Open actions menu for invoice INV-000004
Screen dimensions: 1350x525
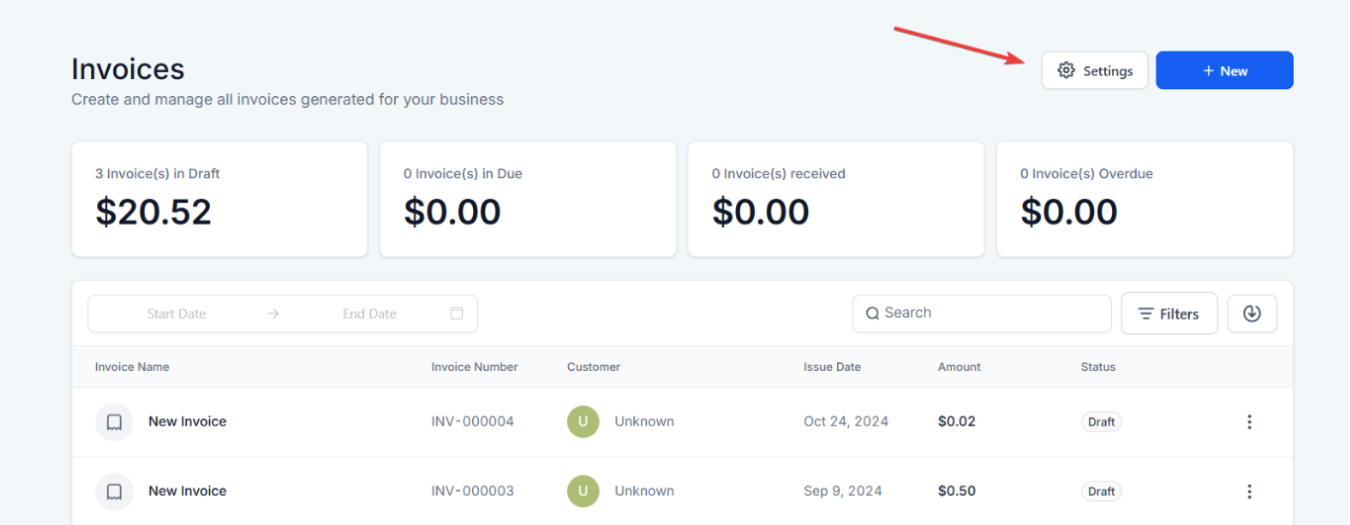pyautogui.click(x=1249, y=422)
